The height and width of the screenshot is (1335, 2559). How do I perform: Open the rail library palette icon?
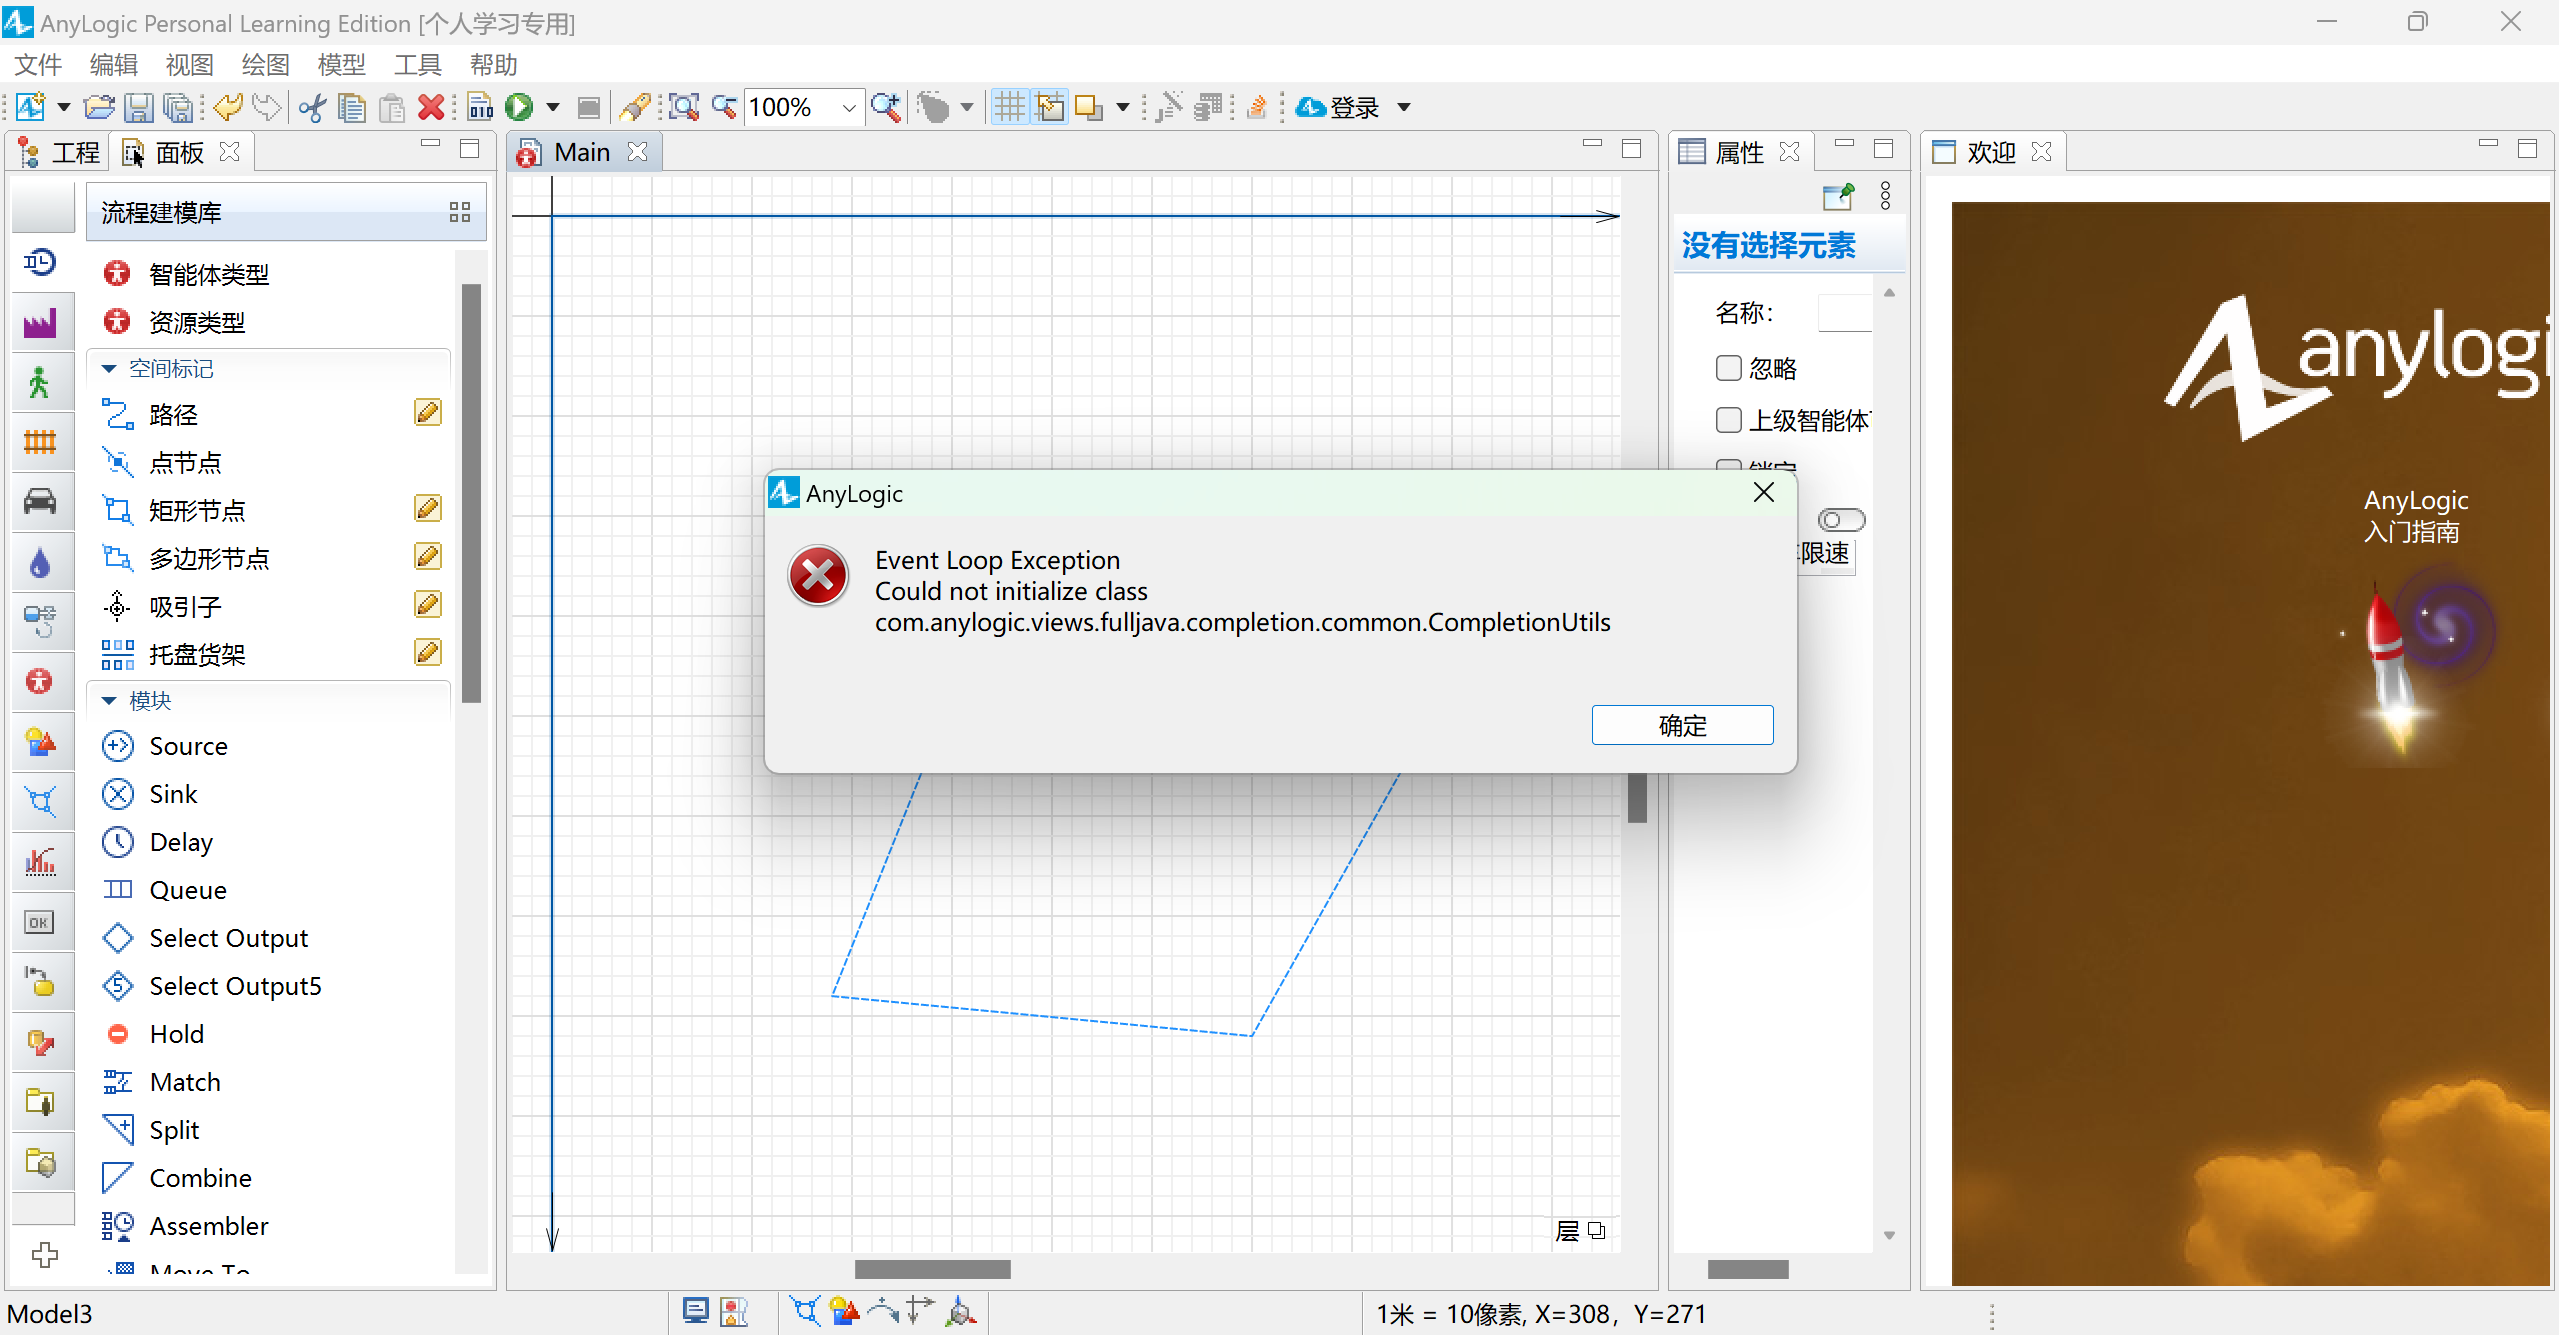[40, 441]
